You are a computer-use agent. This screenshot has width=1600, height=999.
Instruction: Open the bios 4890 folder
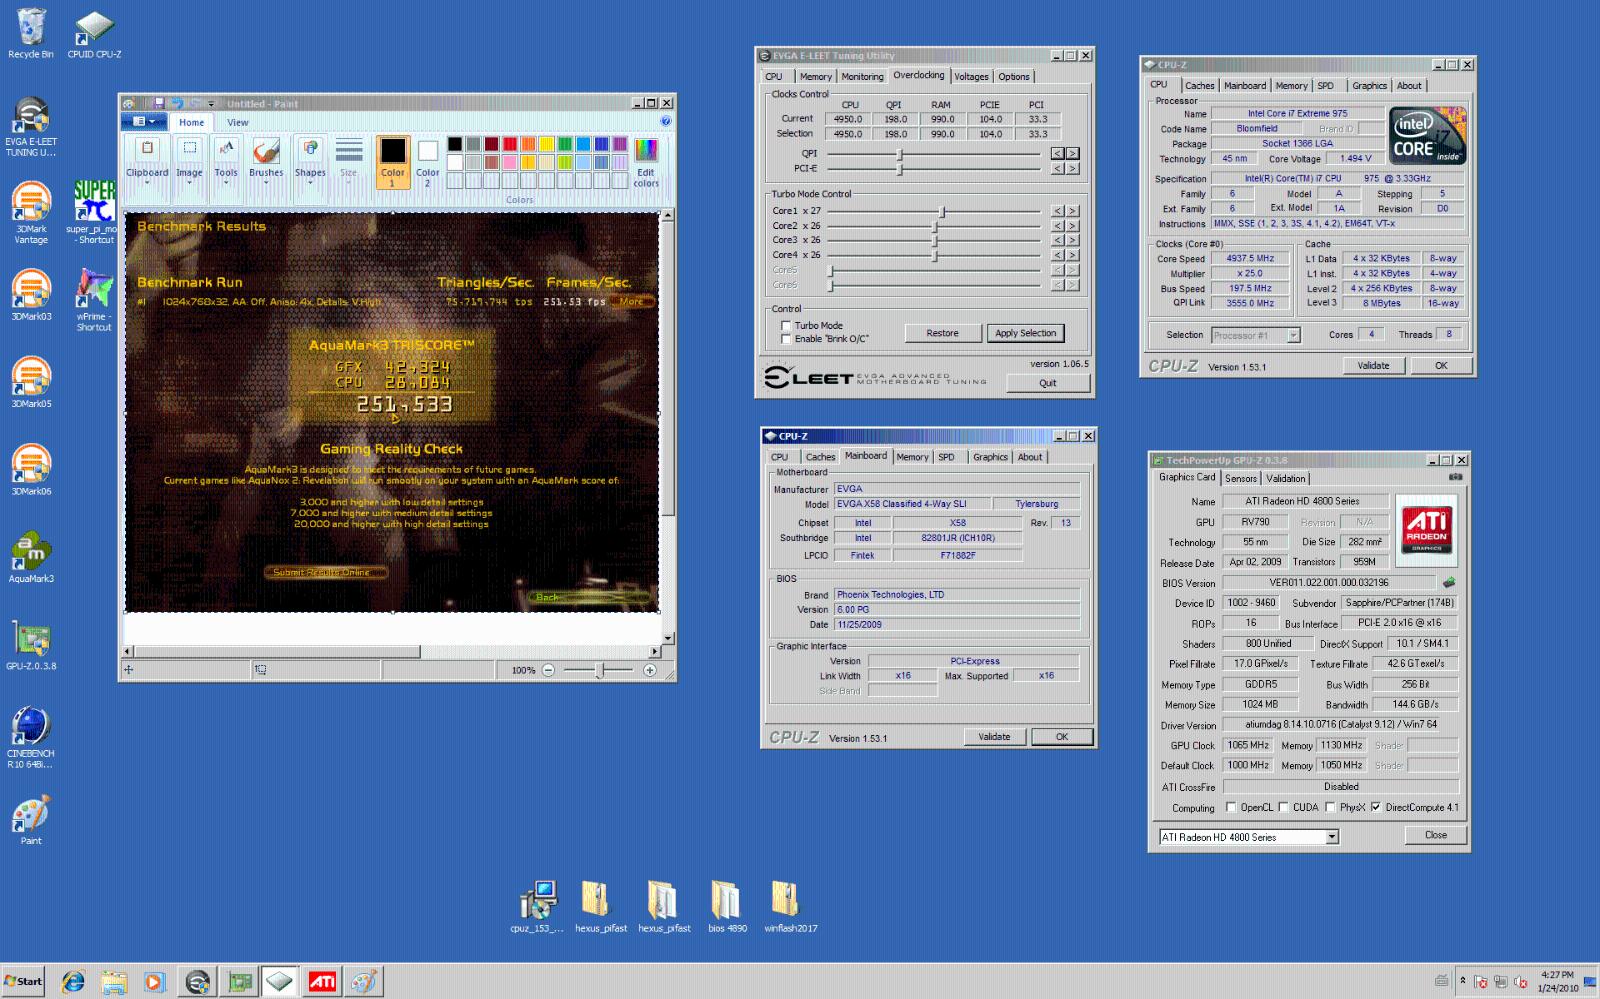pos(727,907)
